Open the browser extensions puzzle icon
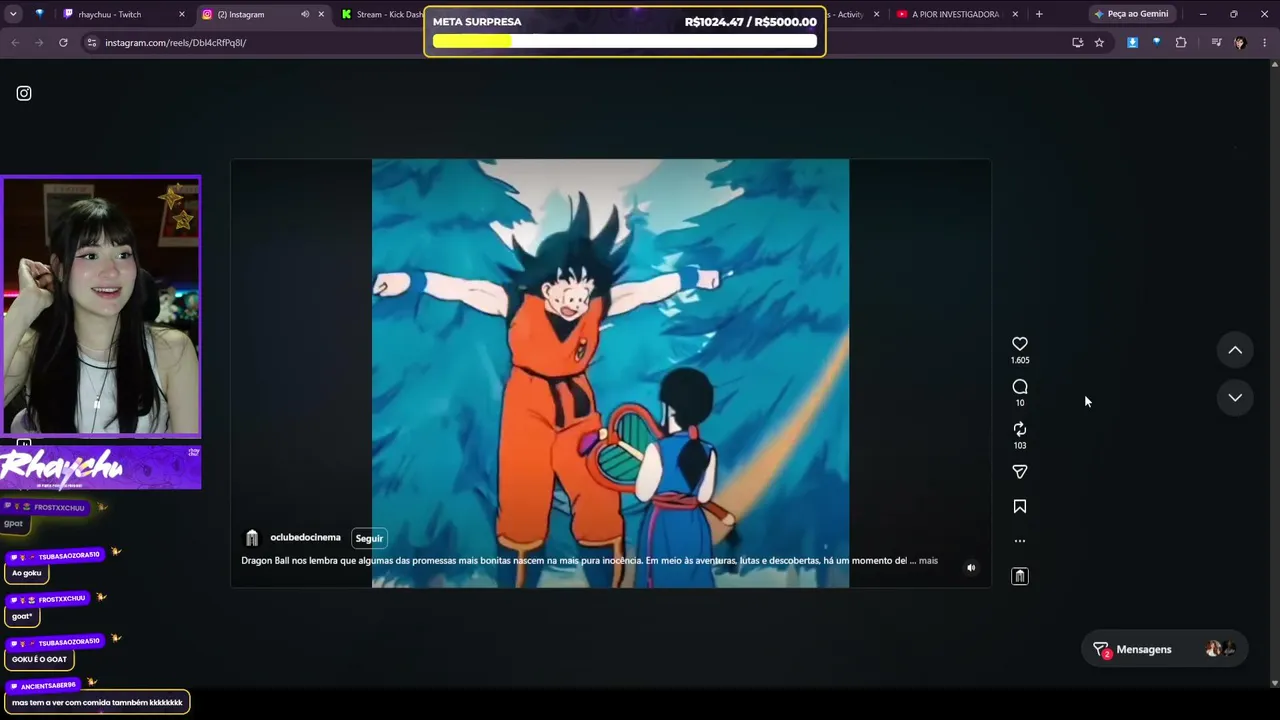The width and height of the screenshot is (1280, 720). click(1181, 42)
